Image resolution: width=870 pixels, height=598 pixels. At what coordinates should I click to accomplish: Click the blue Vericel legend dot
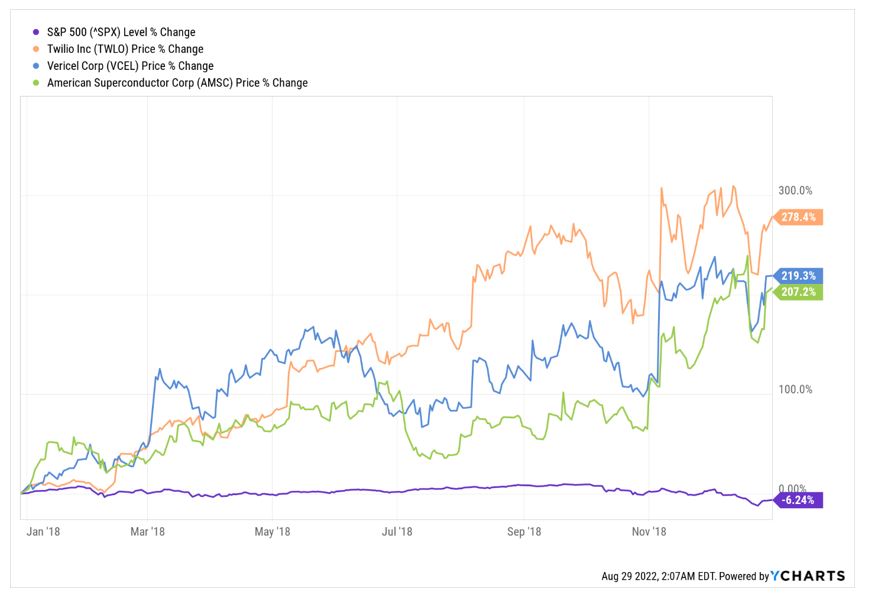38,66
